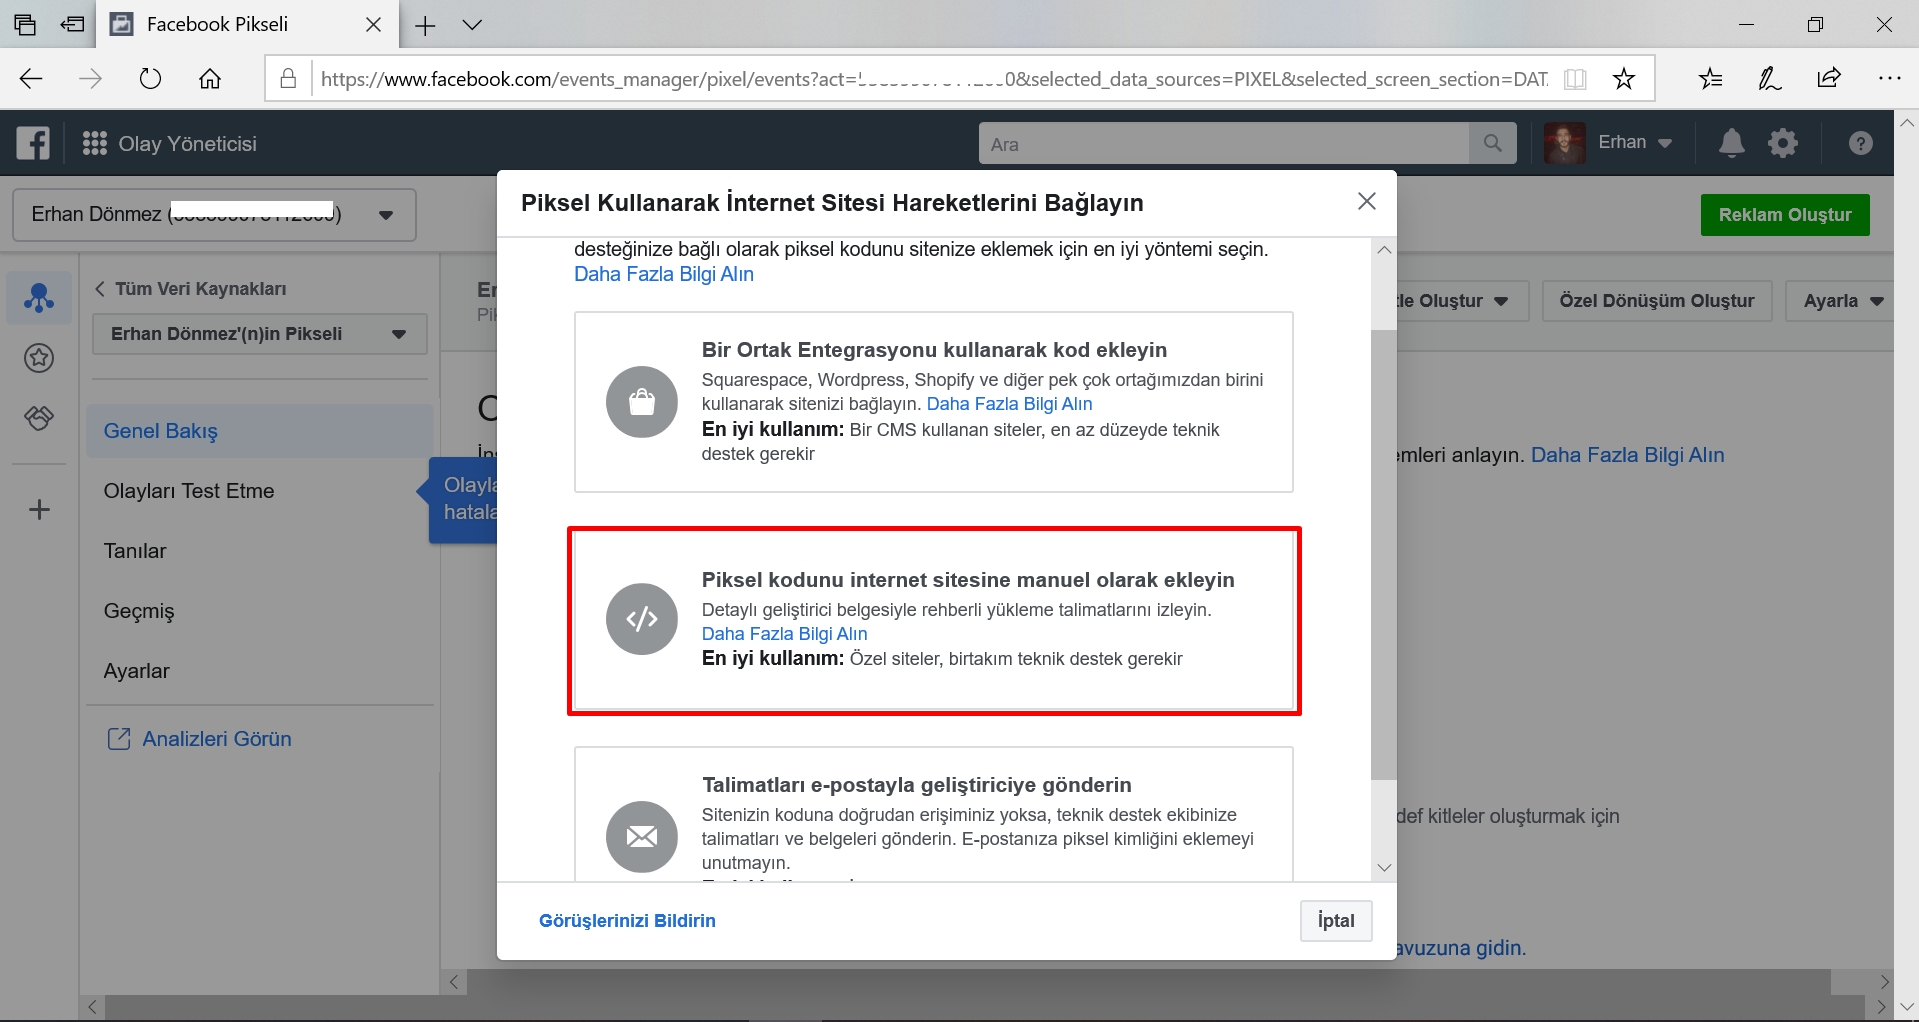The height and width of the screenshot is (1022, 1919).
Task: Click the search magnifier button
Action: [x=1493, y=143]
